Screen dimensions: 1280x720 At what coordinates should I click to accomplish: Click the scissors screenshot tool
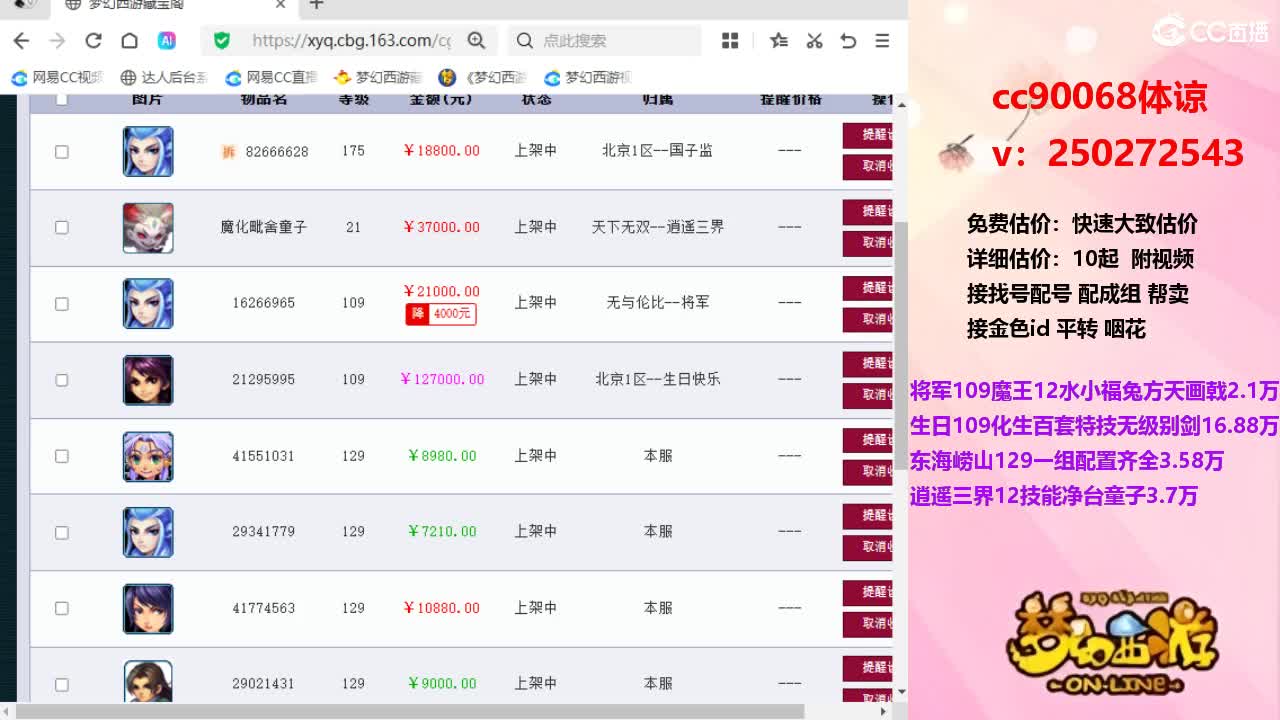point(814,41)
